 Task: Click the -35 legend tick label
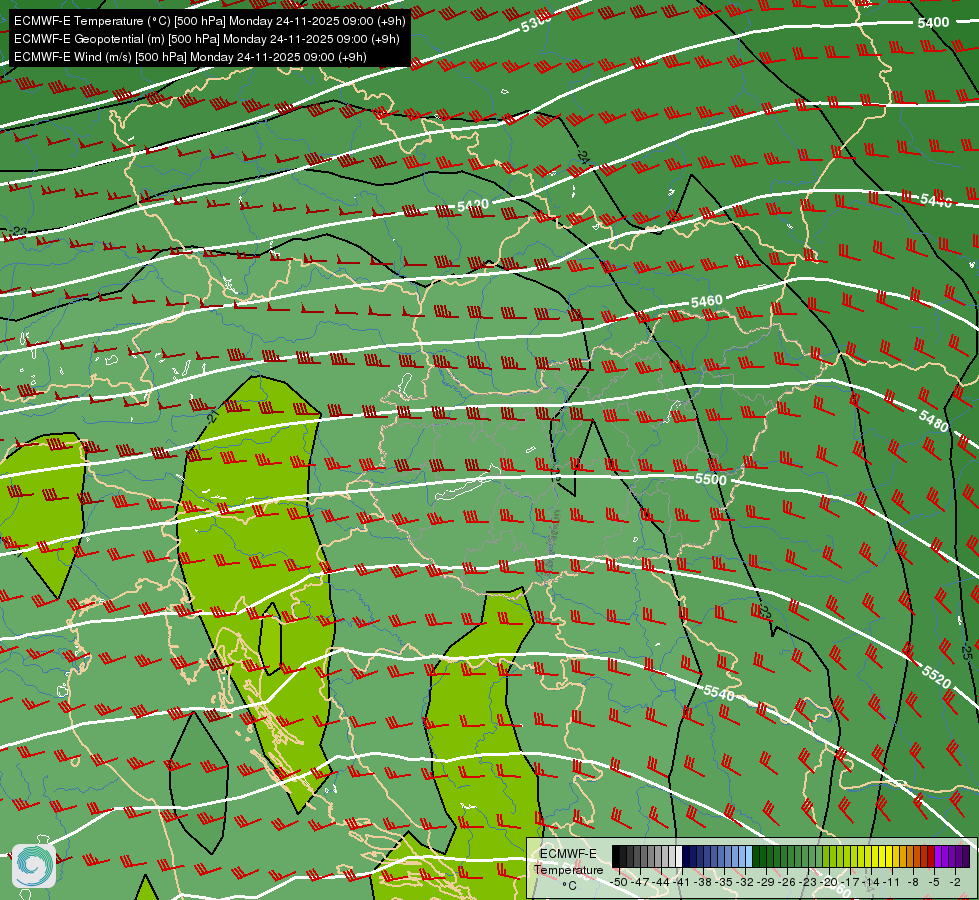(724, 882)
